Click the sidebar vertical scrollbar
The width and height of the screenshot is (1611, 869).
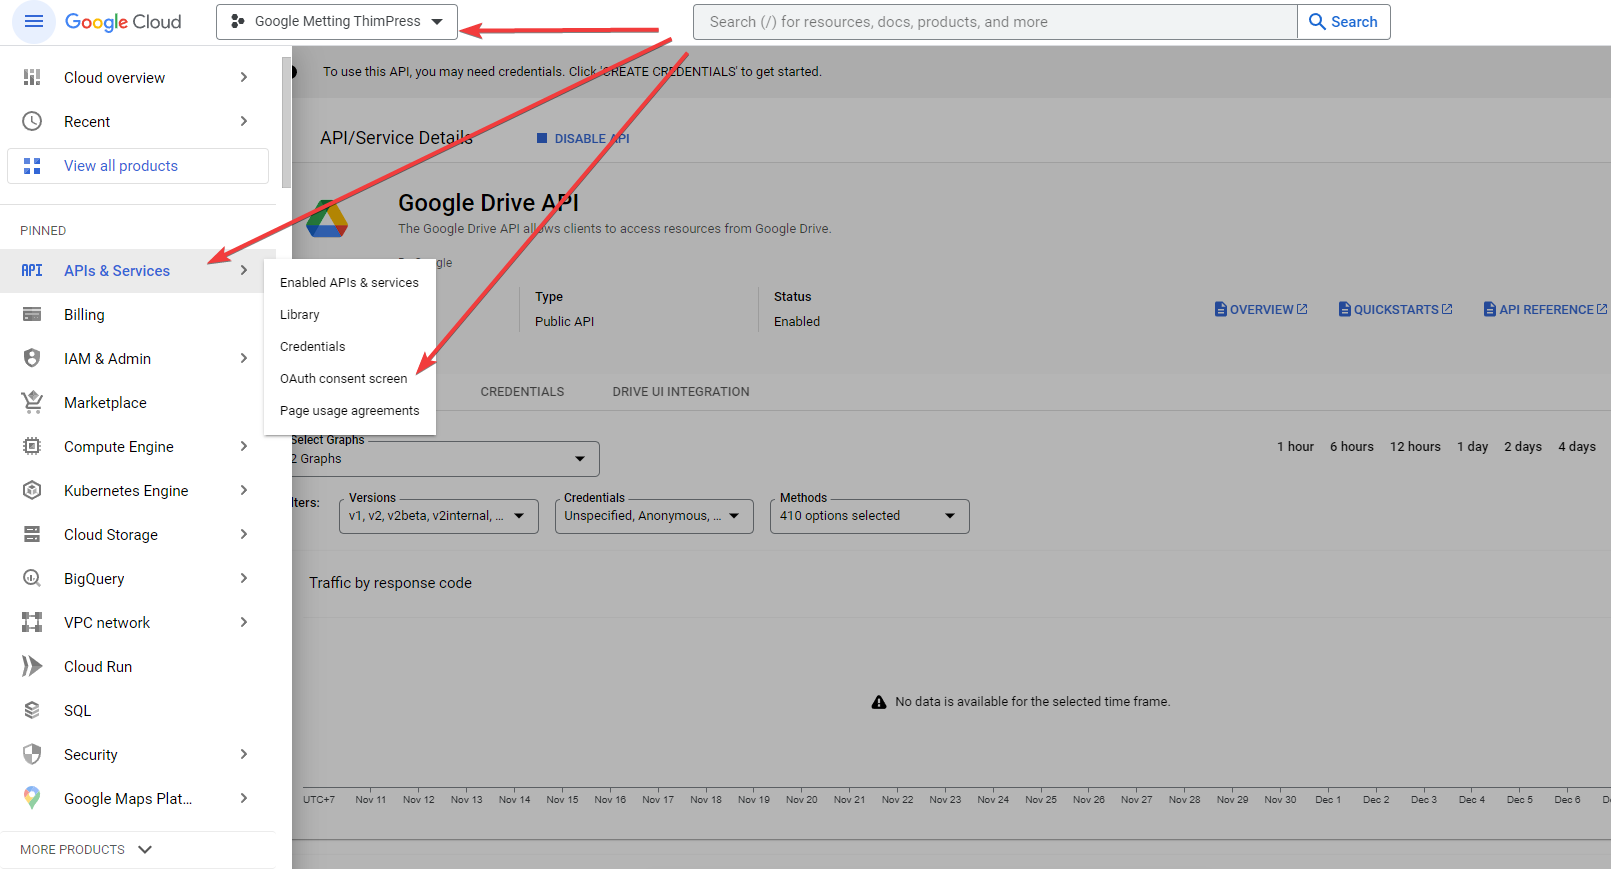(287, 124)
